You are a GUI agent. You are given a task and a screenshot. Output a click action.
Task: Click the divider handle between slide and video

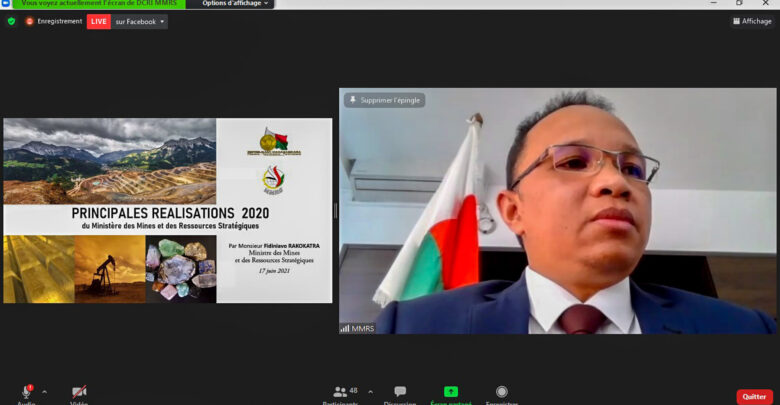[x=335, y=210]
